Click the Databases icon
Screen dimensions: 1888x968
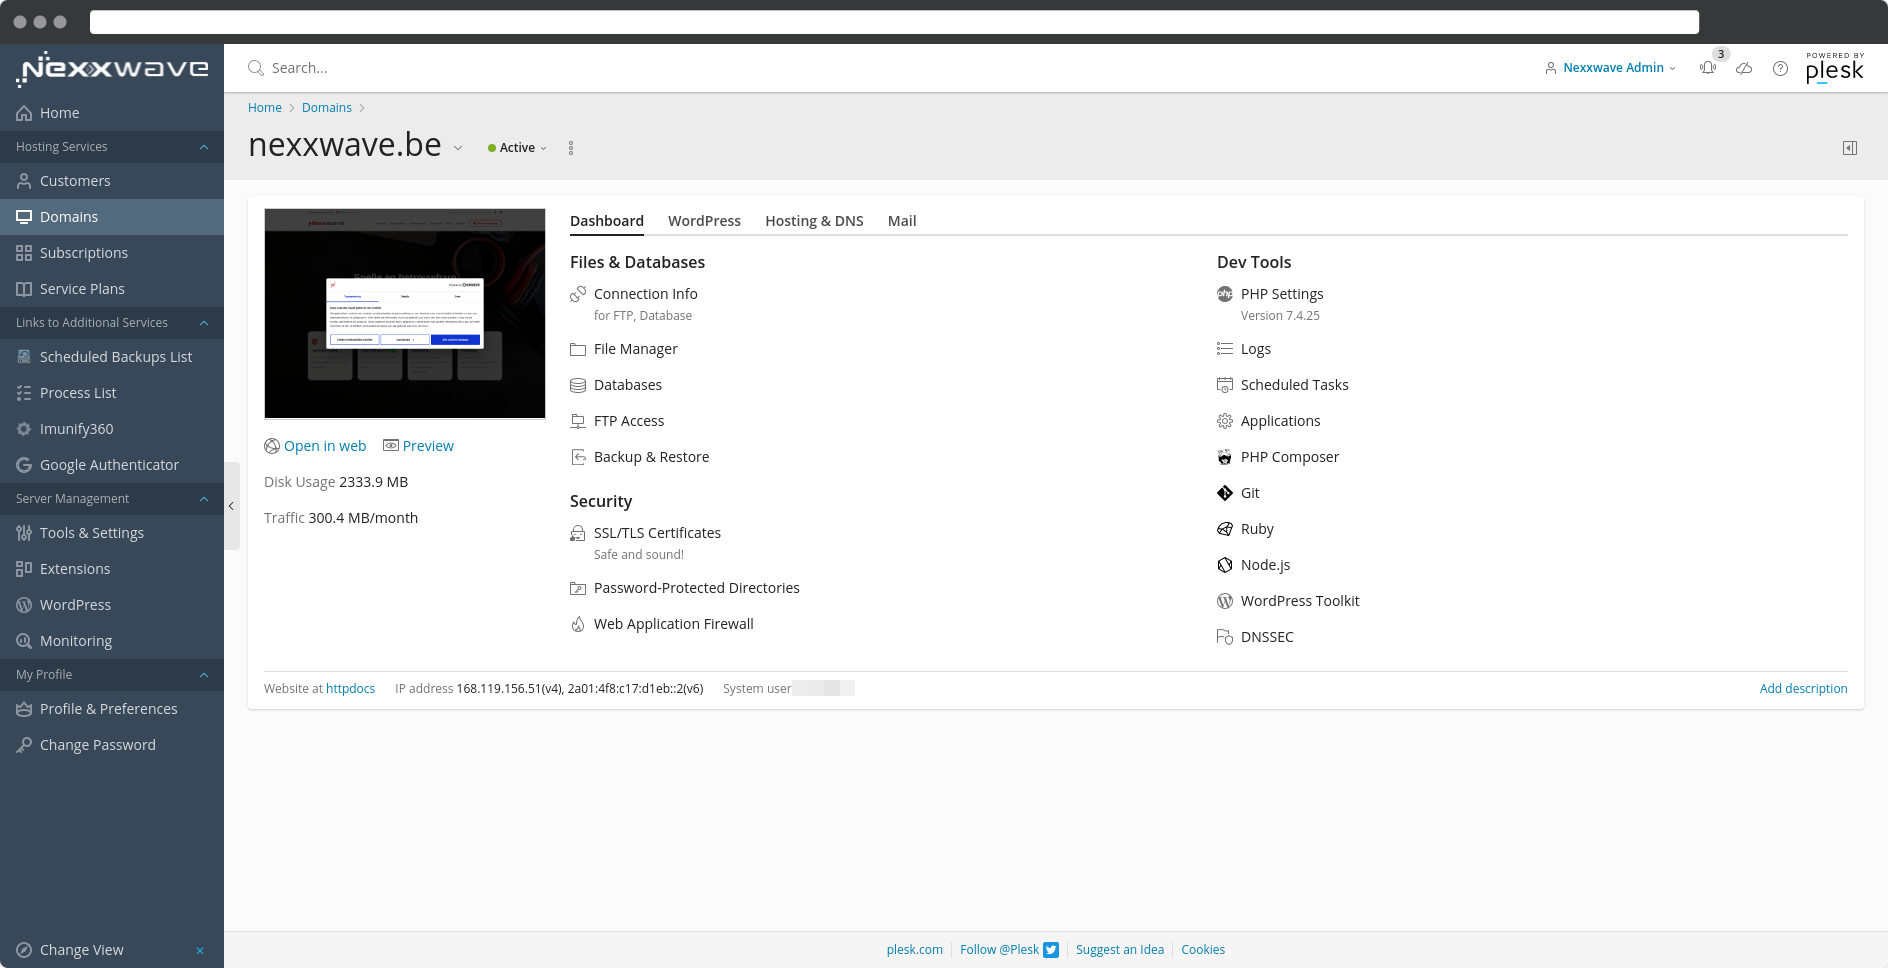click(578, 385)
